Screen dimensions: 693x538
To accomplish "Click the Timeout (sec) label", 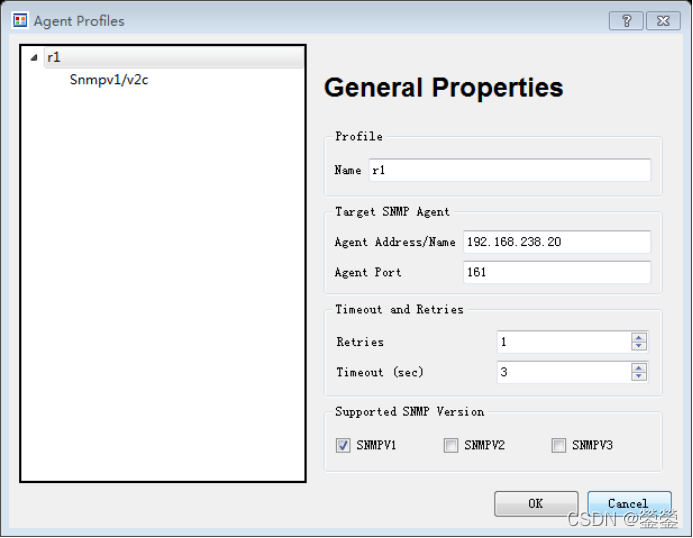I will tap(380, 372).
